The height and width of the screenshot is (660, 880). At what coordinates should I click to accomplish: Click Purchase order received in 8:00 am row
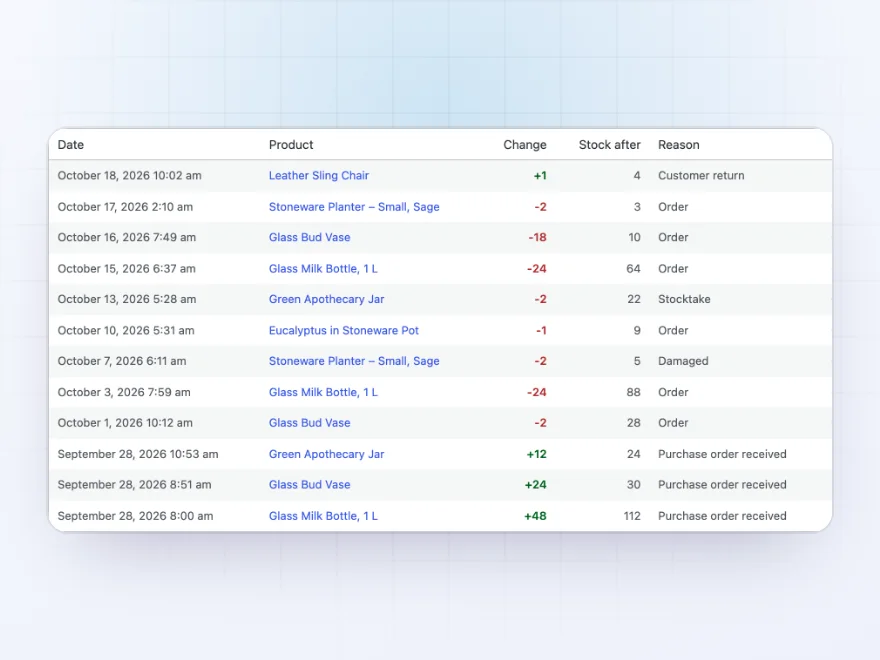click(x=722, y=516)
